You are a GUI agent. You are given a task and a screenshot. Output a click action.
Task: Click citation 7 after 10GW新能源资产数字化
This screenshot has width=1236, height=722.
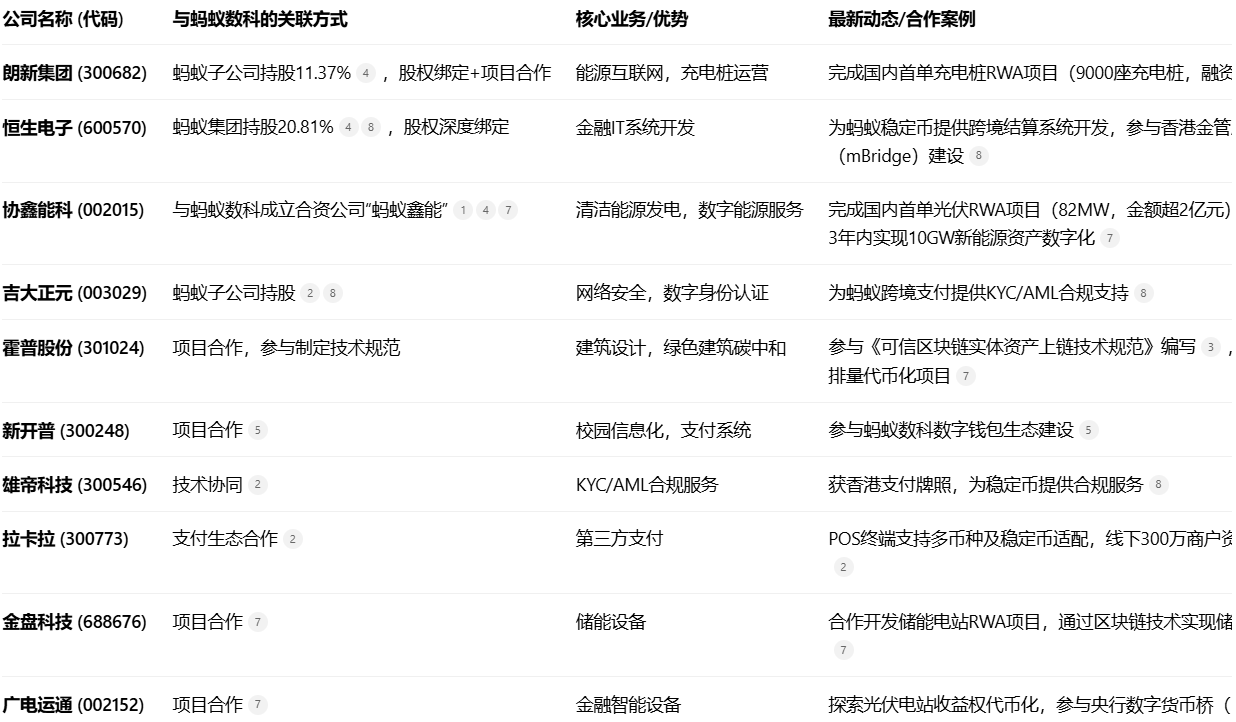click(1110, 238)
